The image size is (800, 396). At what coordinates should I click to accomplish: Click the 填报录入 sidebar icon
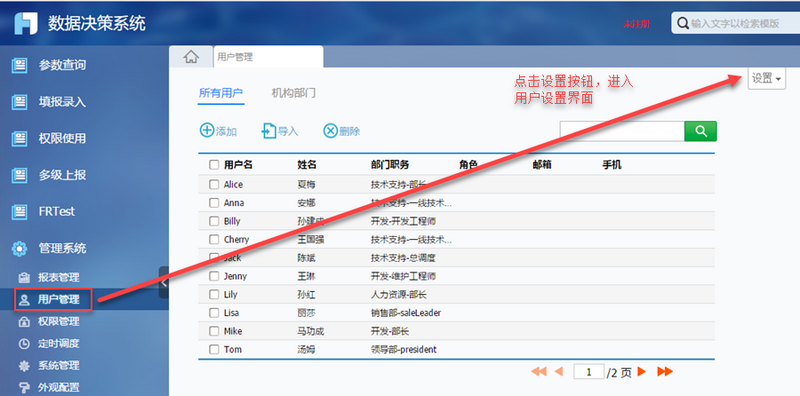coord(19,102)
